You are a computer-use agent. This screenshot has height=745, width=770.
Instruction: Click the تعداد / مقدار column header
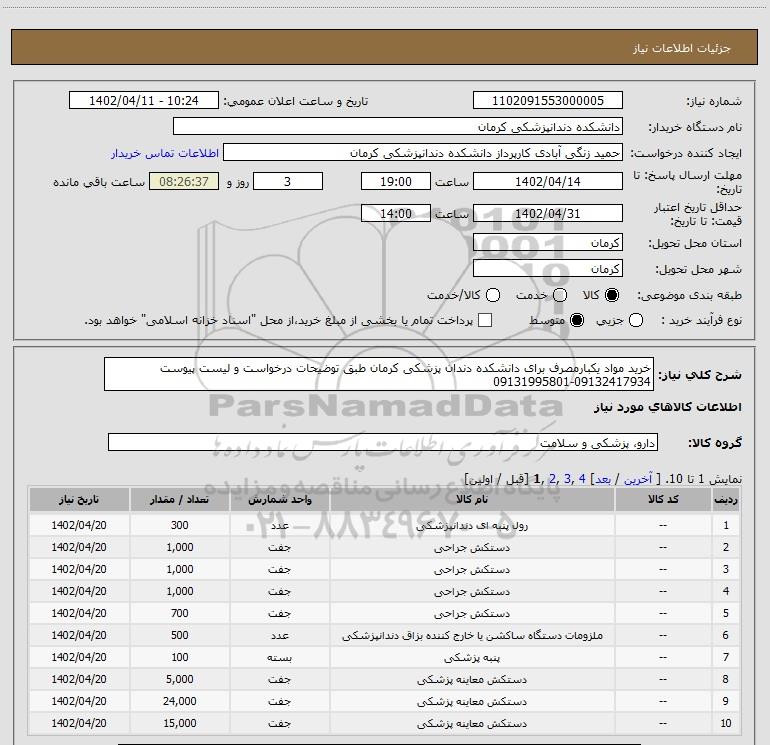click(179, 499)
